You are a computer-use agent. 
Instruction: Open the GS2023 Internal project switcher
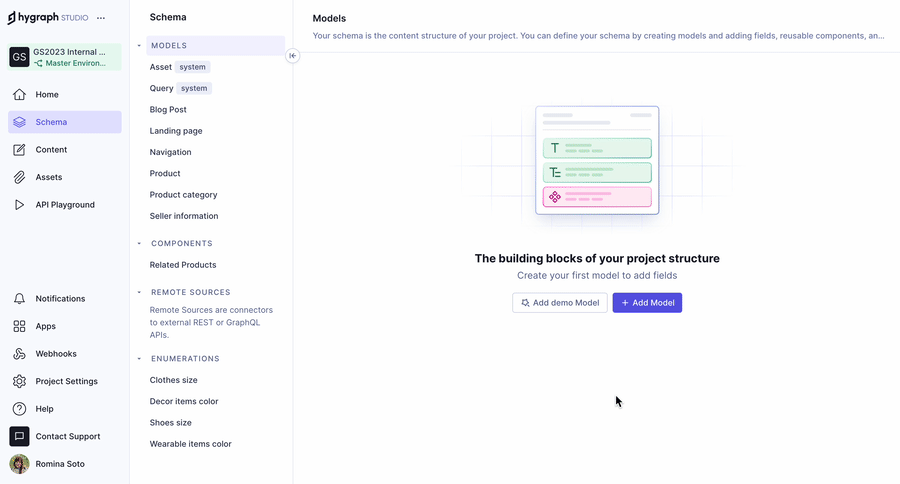(x=65, y=57)
